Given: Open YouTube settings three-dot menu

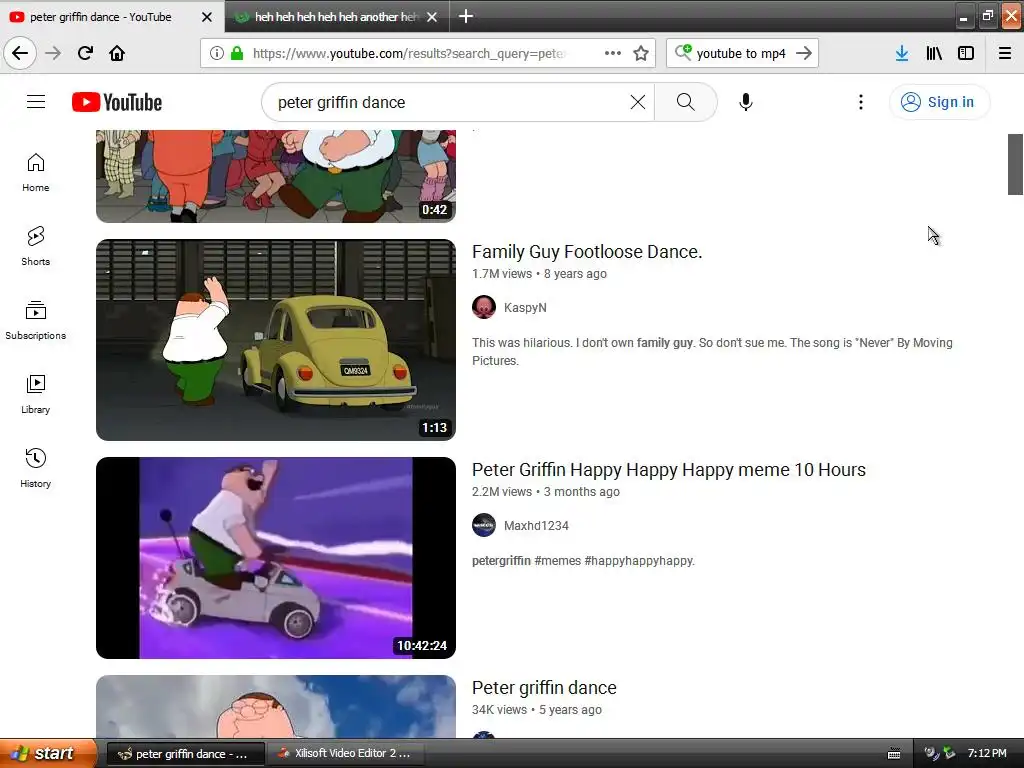Looking at the screenshot, I should (x=861, y=102).
